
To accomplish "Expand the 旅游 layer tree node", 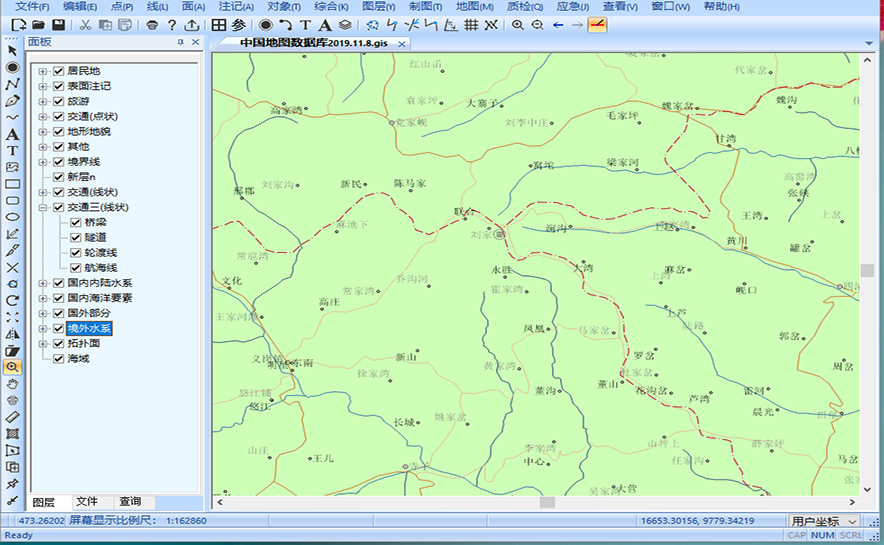I will tap(43, 101).
